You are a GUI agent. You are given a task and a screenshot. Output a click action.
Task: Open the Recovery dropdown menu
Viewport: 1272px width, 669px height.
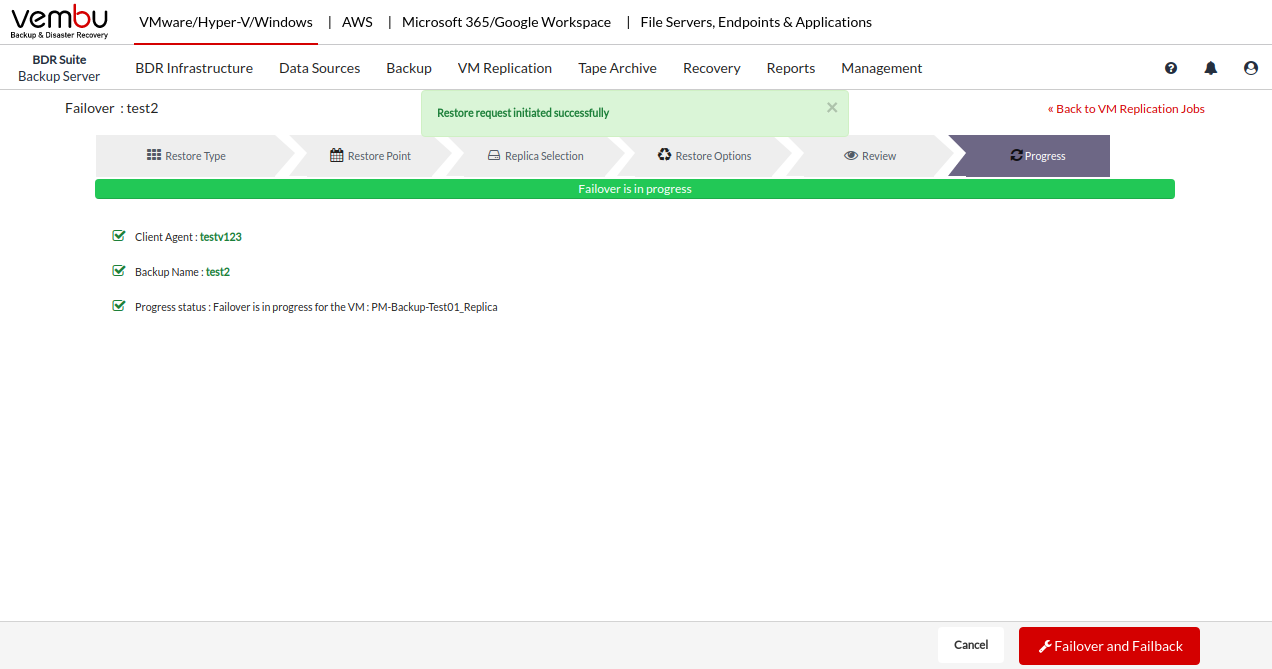tap(711, 68)
